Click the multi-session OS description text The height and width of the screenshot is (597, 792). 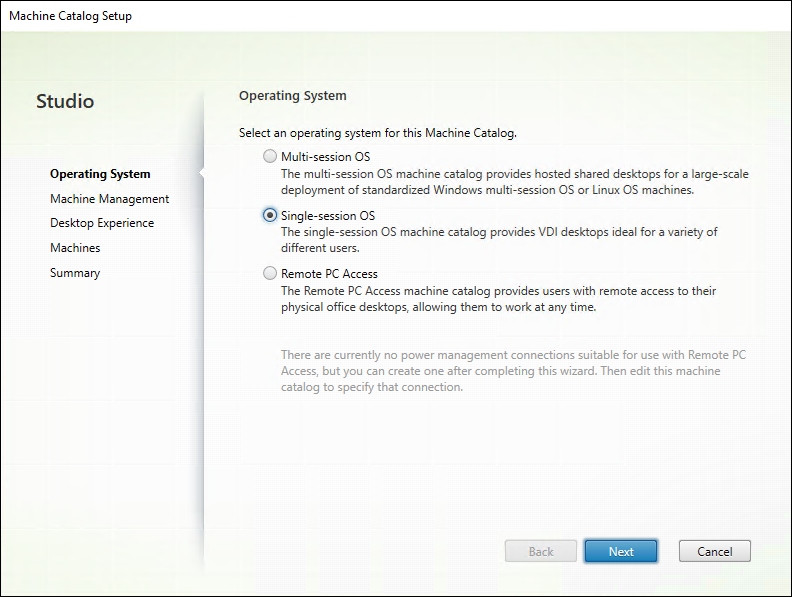tap(515, 182)
